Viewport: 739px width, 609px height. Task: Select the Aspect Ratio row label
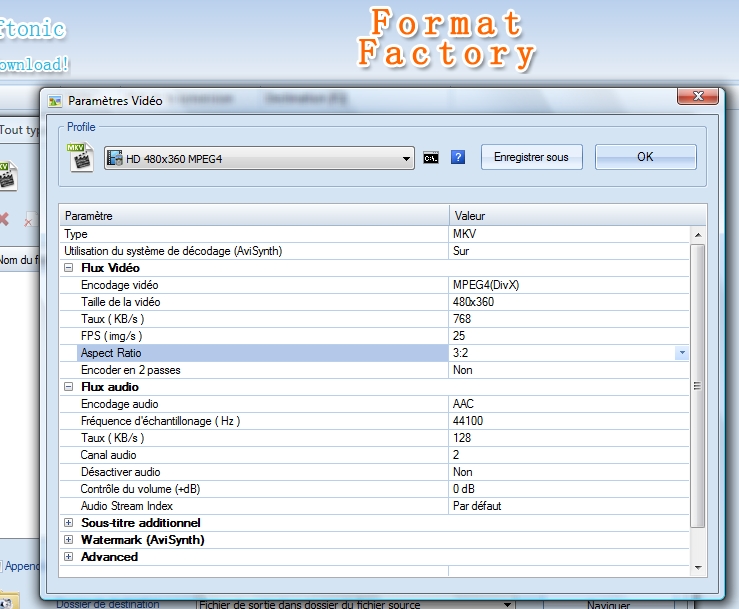[263, 353]
